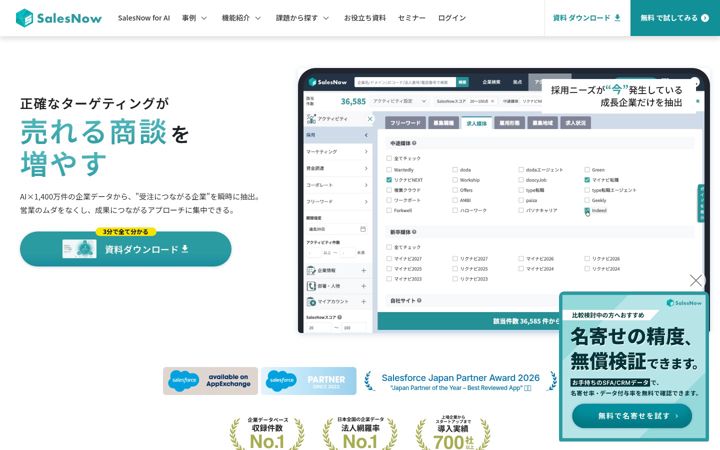
Task: Close the アクティビティ panel with its X
Action: 370,119
